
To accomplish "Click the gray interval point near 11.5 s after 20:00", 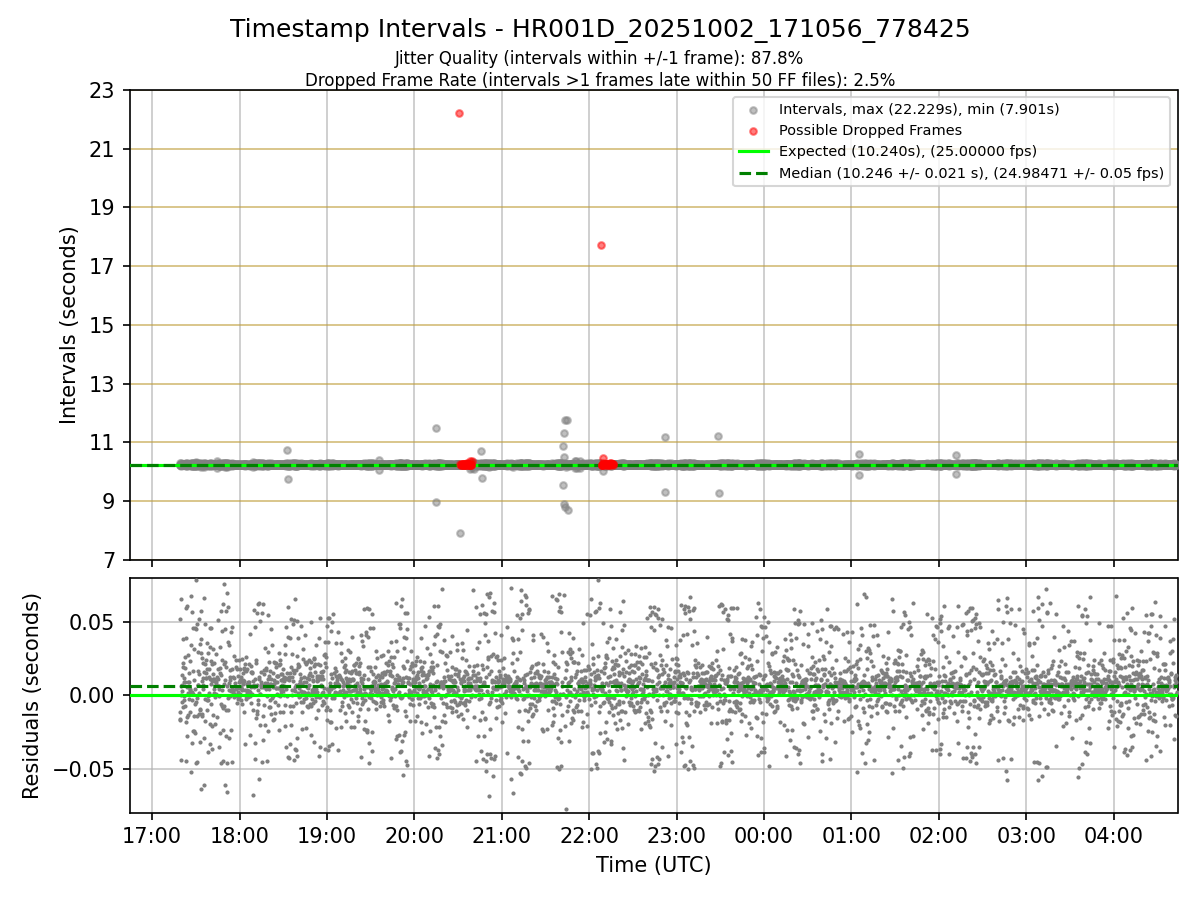I will pos(436,428).
